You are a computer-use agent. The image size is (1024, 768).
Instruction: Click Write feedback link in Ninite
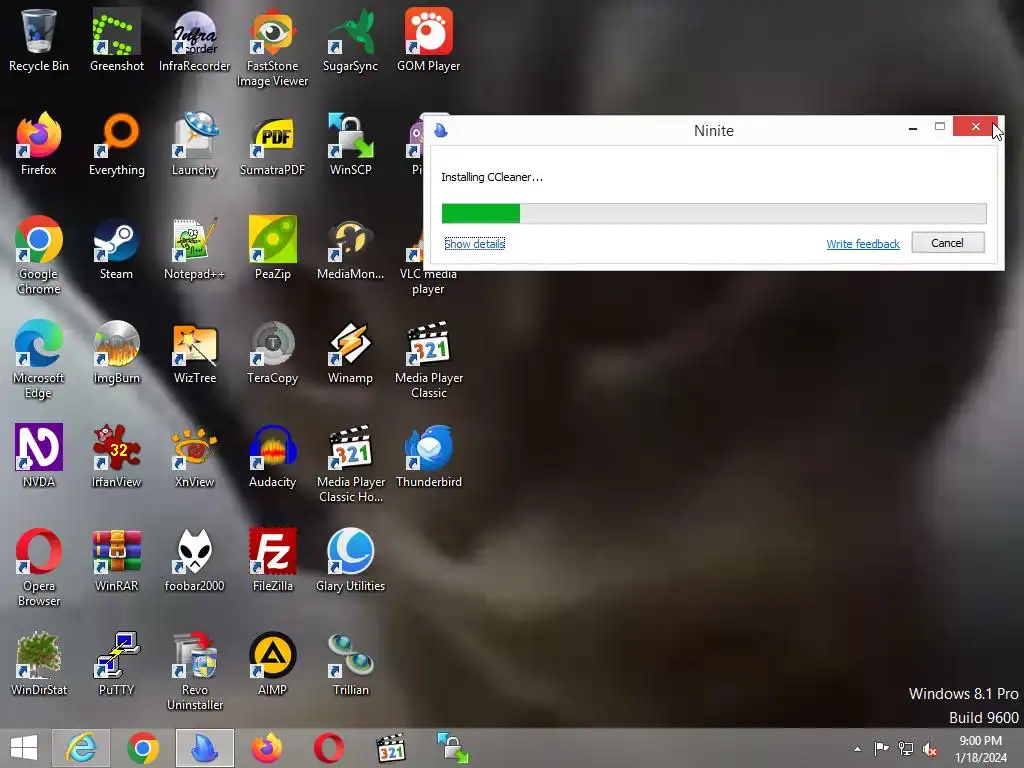point(863,244)
